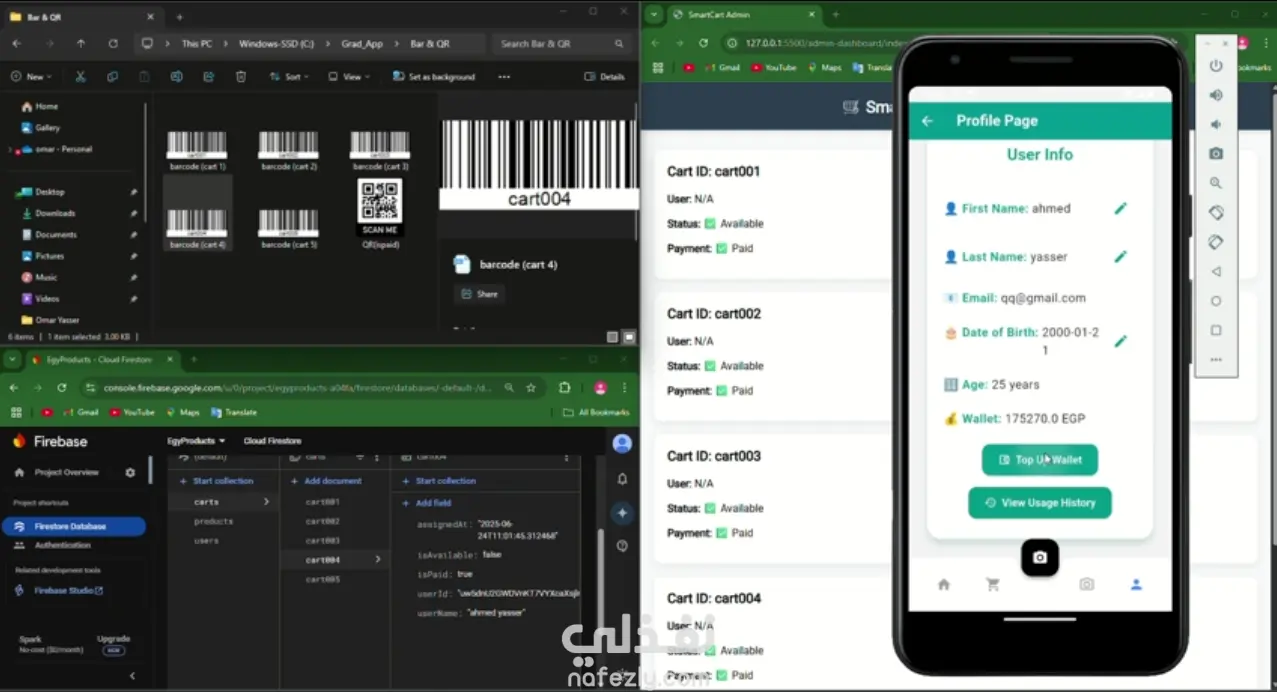Select the QR(ispaid) file thumbnail
Viewport: 1277px width, 692px height.
click(380, 214)
